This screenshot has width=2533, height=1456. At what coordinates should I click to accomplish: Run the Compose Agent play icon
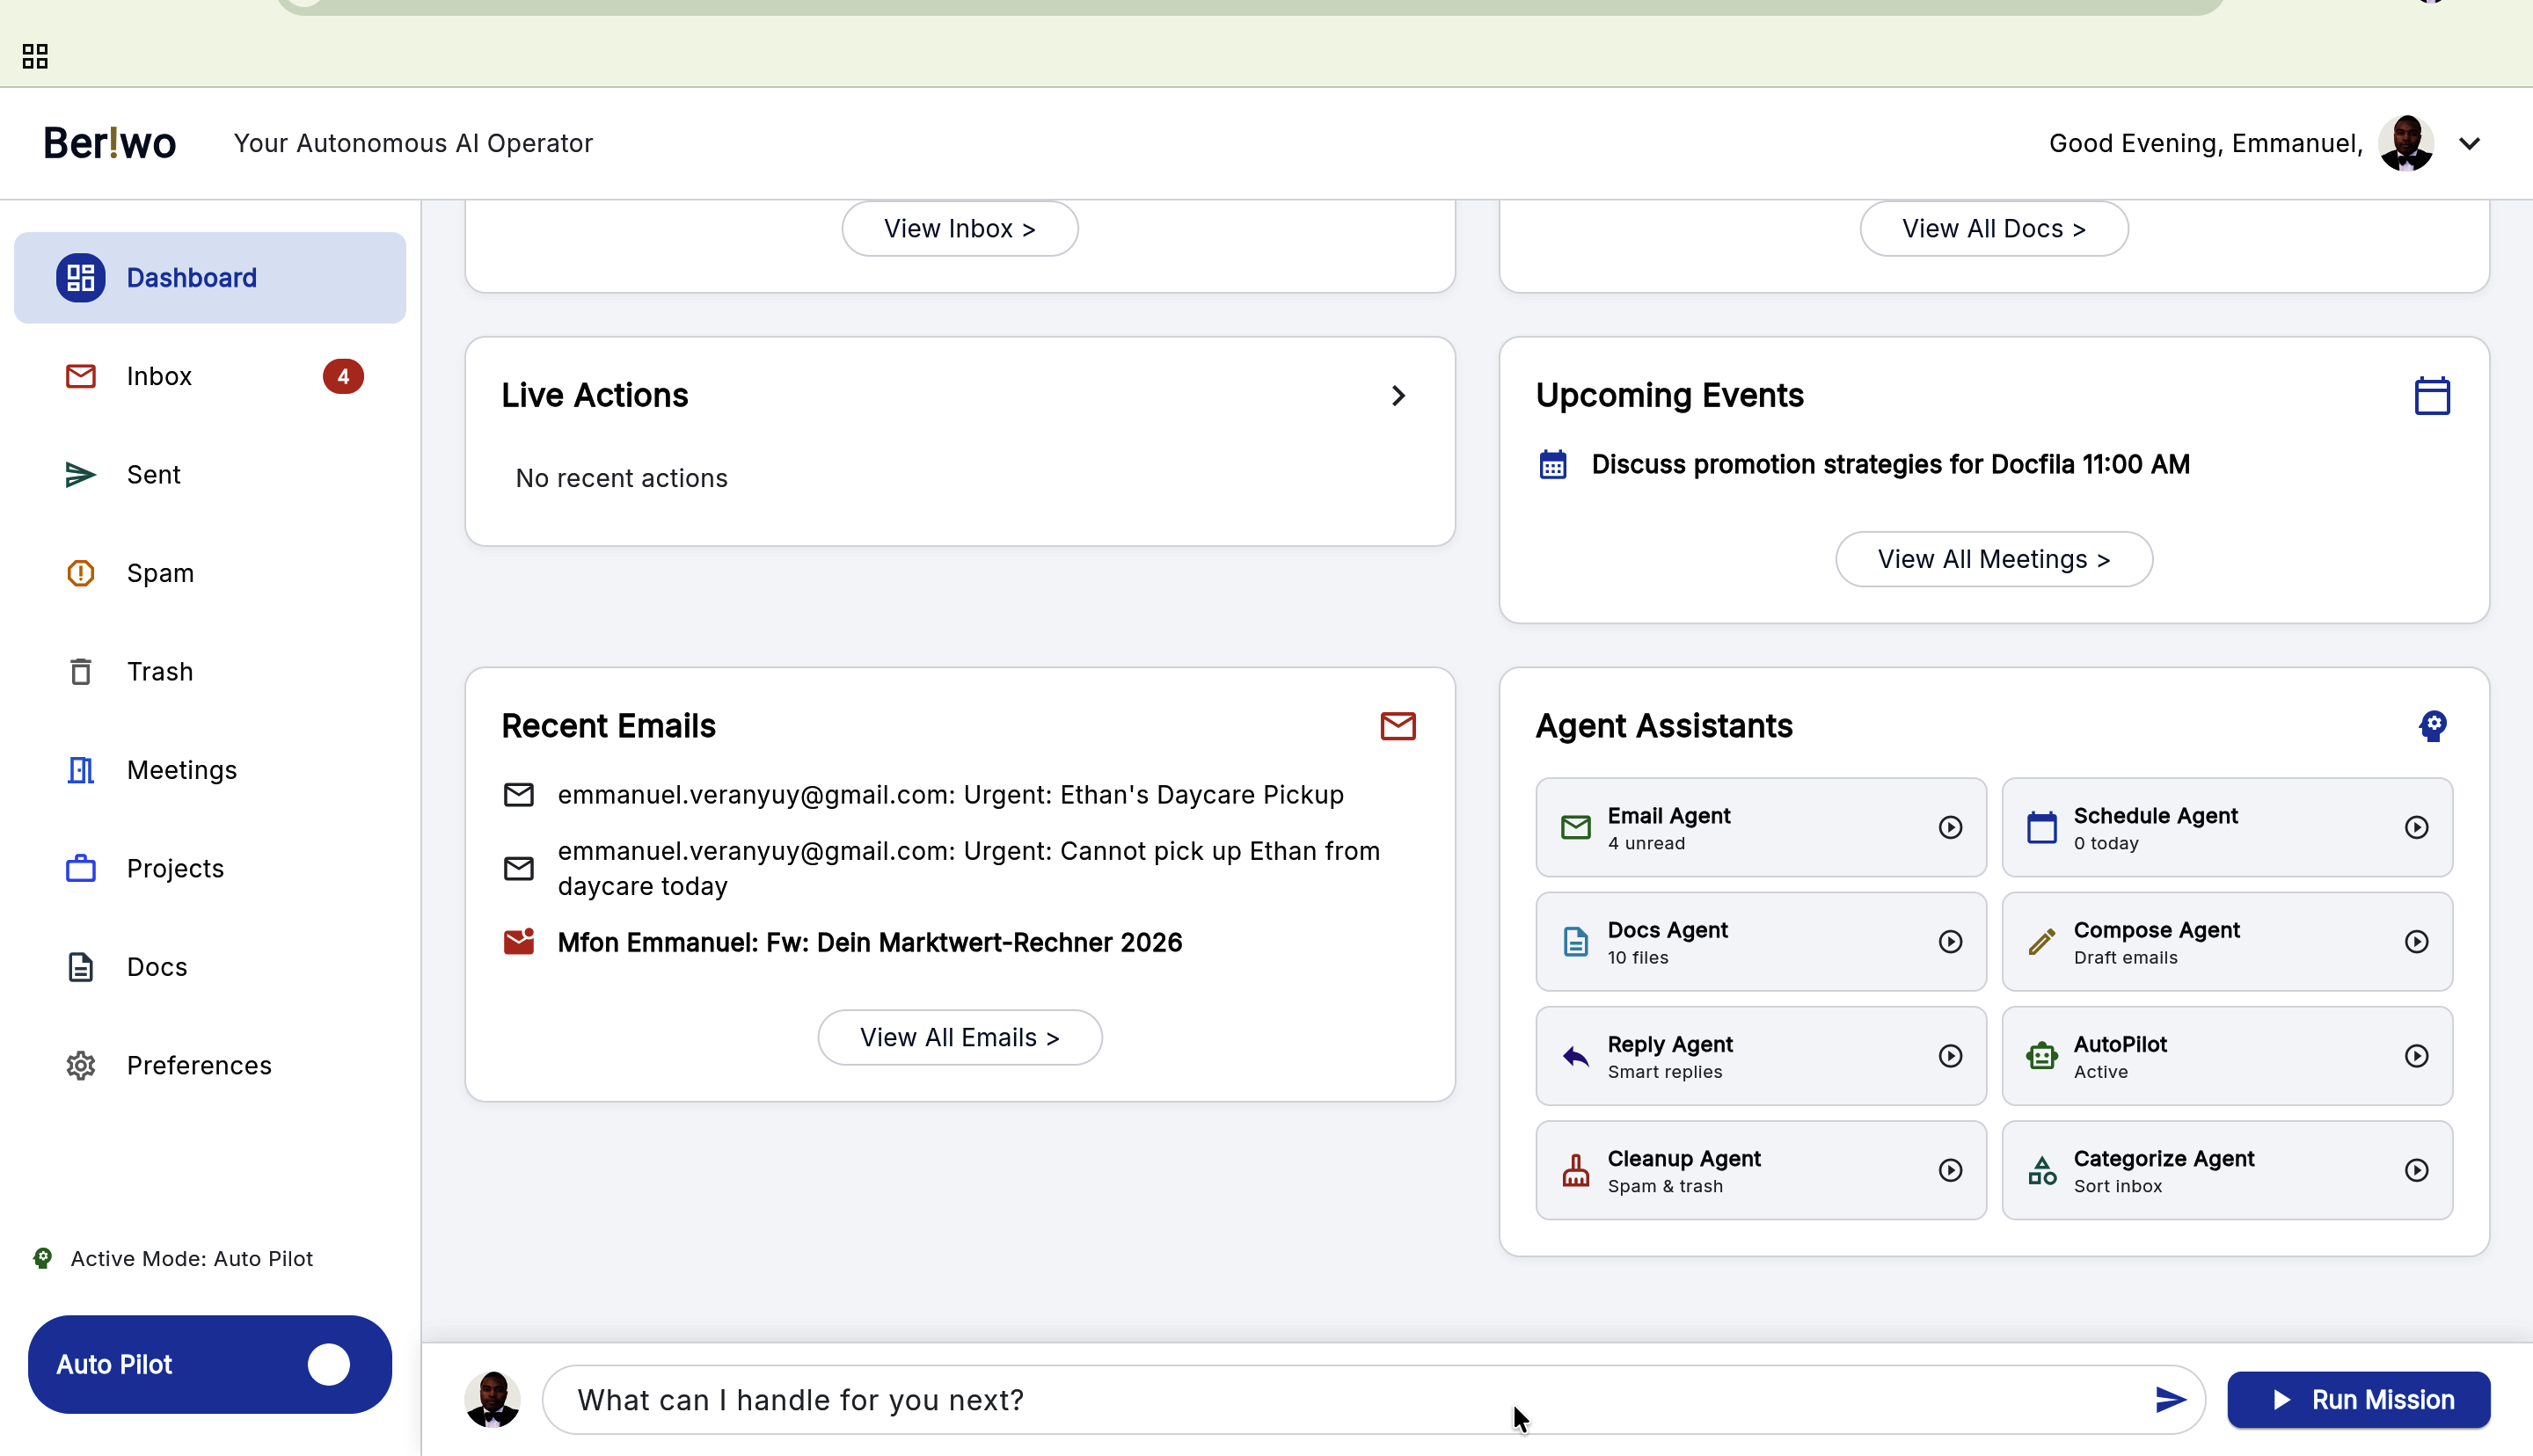coord(2415,942)
